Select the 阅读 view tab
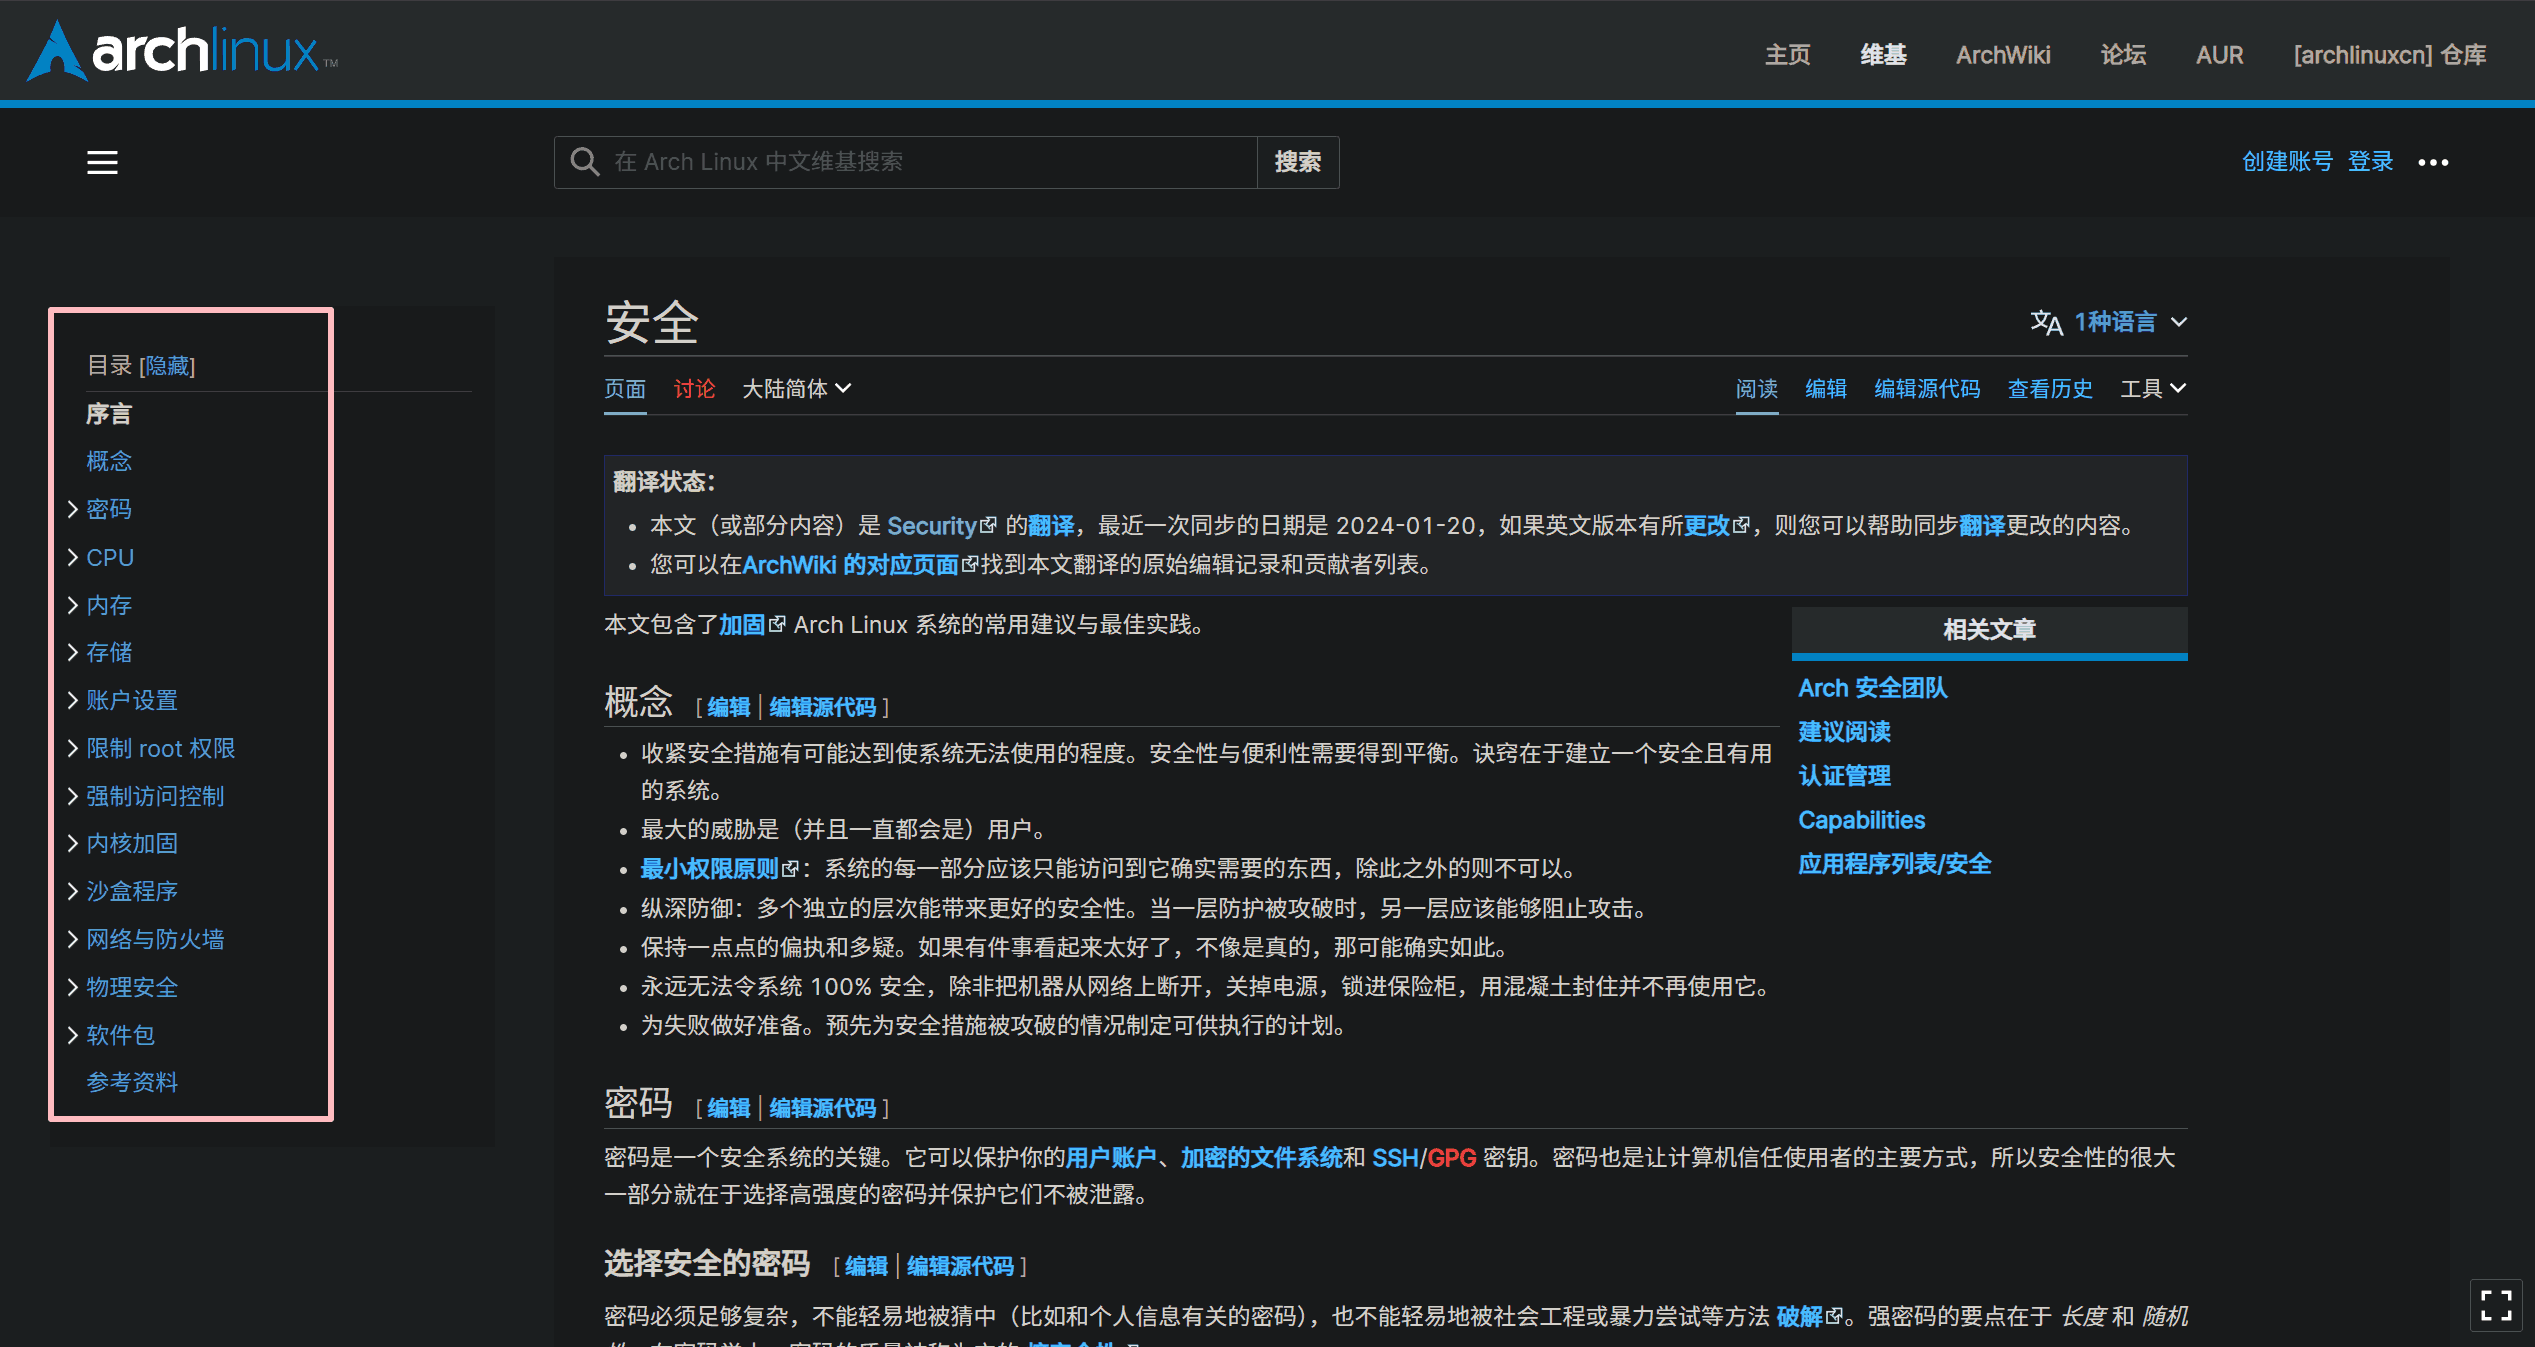Image resolution: width=2535 pixels, height=1347 pixels. pyautogui.click(x=1757, y=389)
